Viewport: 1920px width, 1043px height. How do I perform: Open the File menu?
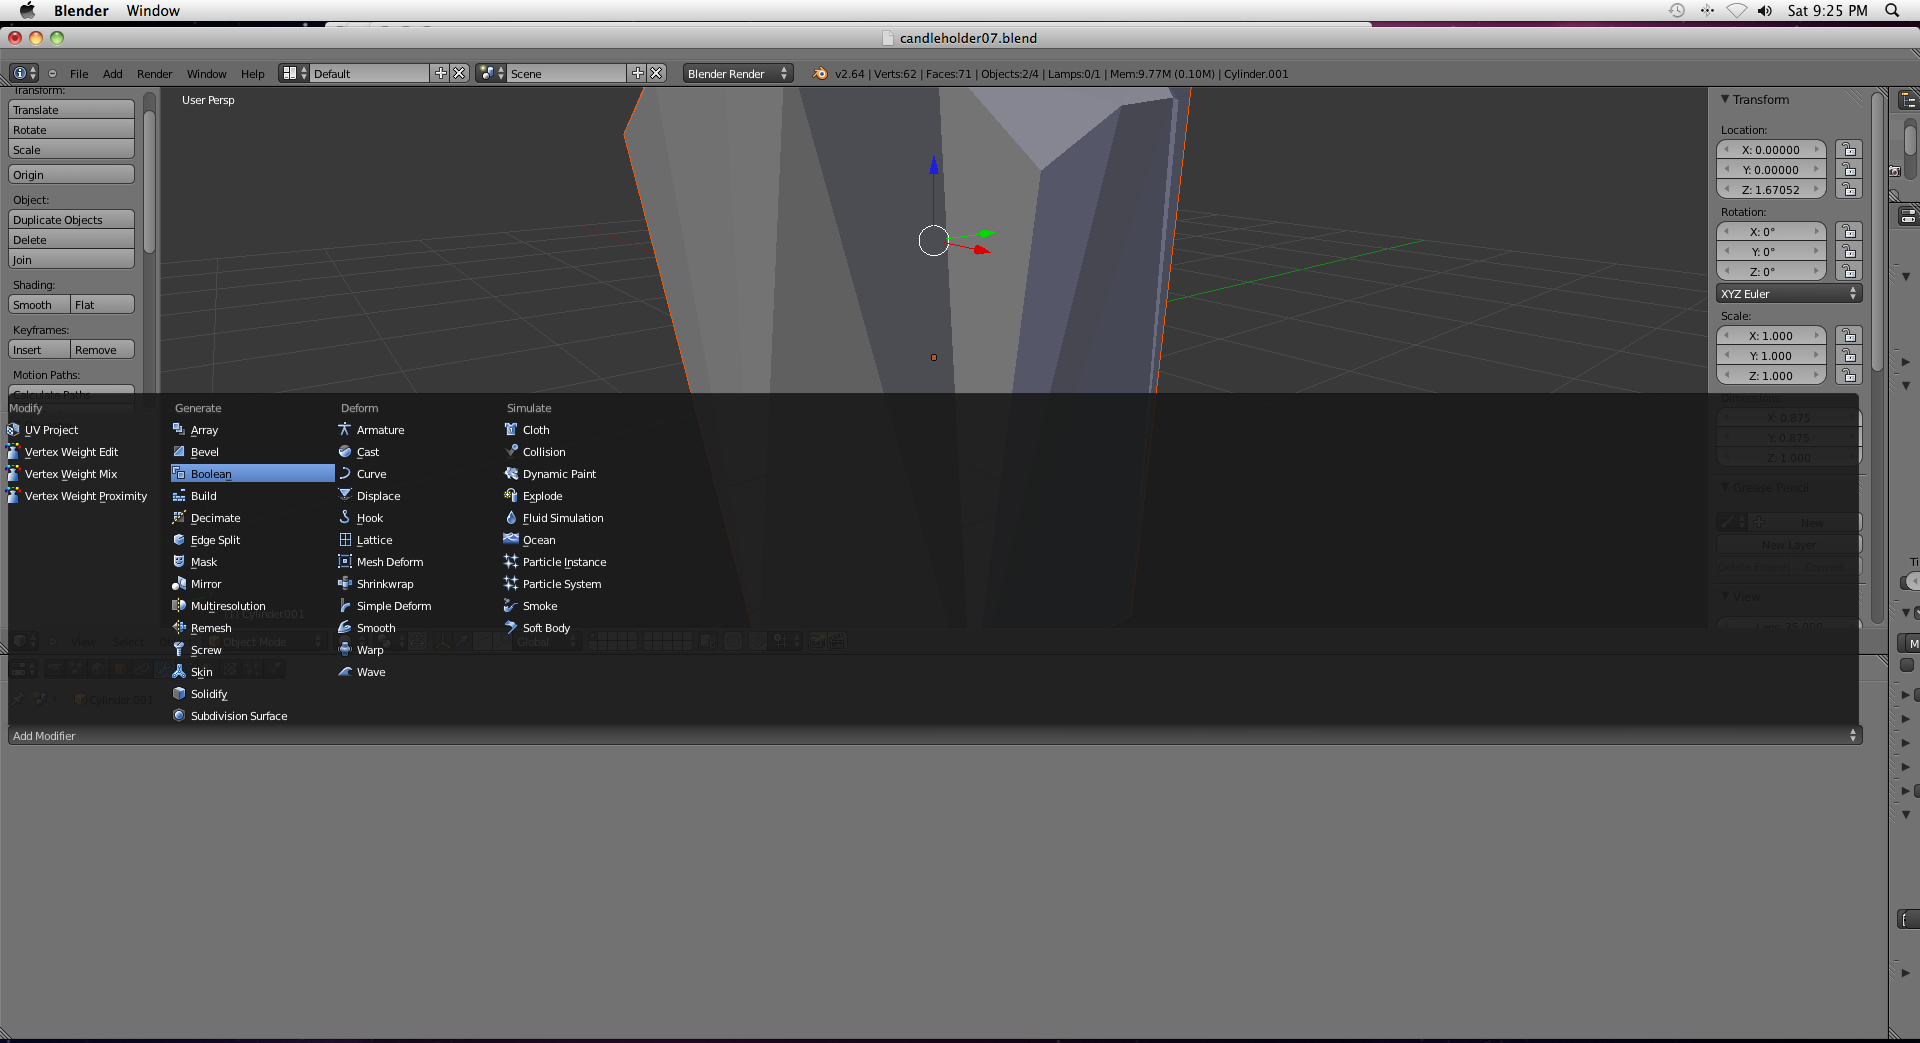[79, 74]
